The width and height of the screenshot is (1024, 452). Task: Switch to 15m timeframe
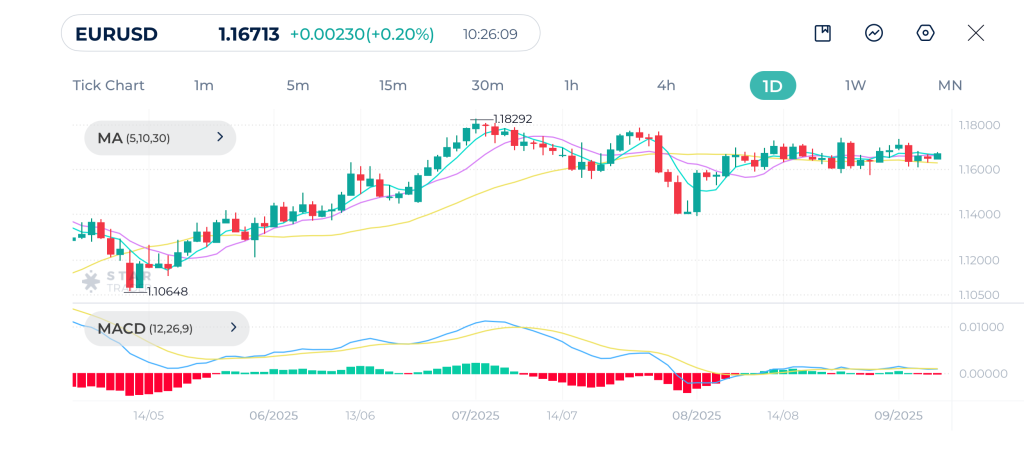coord(393,86)
